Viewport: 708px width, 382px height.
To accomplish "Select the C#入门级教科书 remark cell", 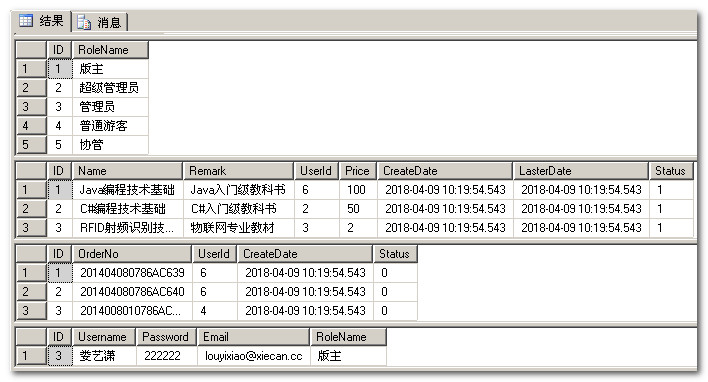I will pos(239,209).
